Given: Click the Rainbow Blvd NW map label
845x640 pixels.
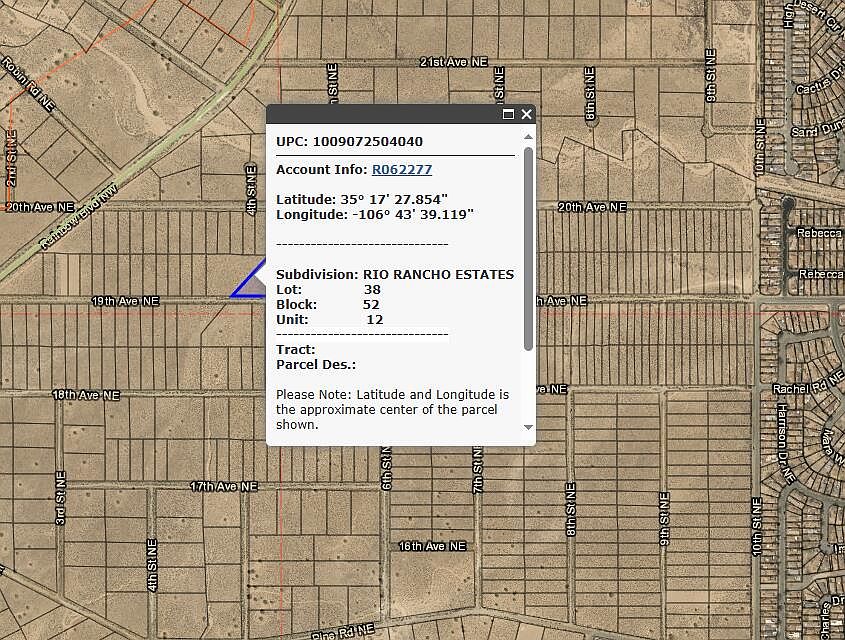Looking at the screenshot, I should 79,218.
